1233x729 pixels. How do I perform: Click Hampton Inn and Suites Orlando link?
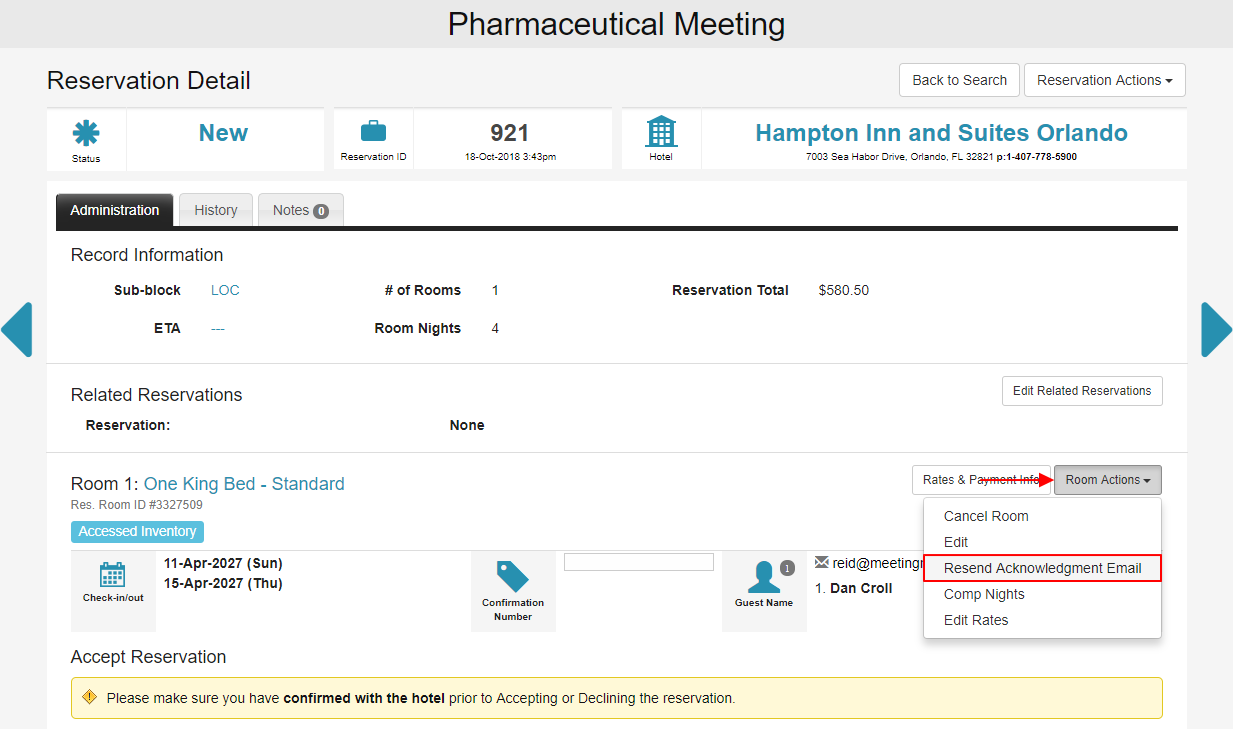941,133
